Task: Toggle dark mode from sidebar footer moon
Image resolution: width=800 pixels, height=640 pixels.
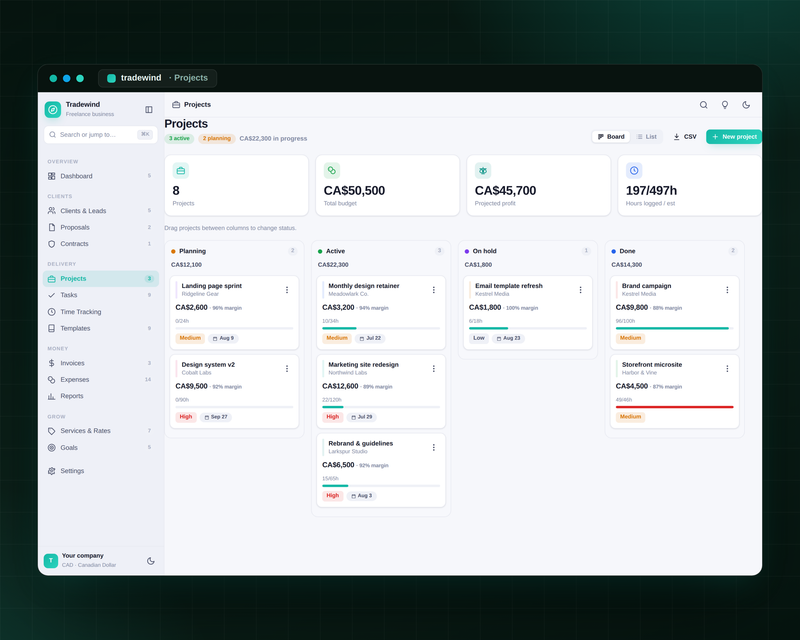Action: [151, 560]
